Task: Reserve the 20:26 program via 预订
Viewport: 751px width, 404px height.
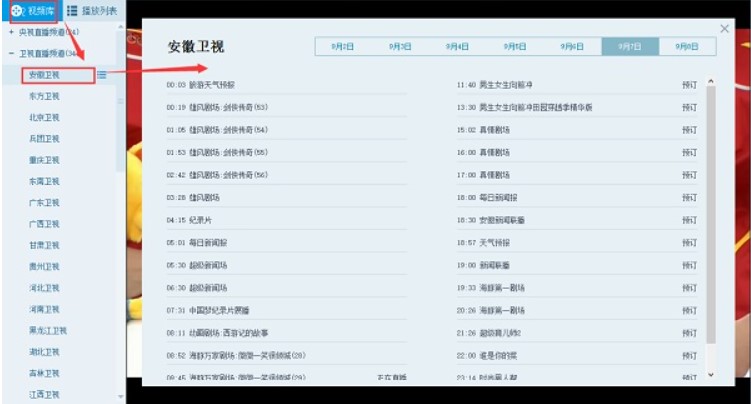Action: click(689, 310)
